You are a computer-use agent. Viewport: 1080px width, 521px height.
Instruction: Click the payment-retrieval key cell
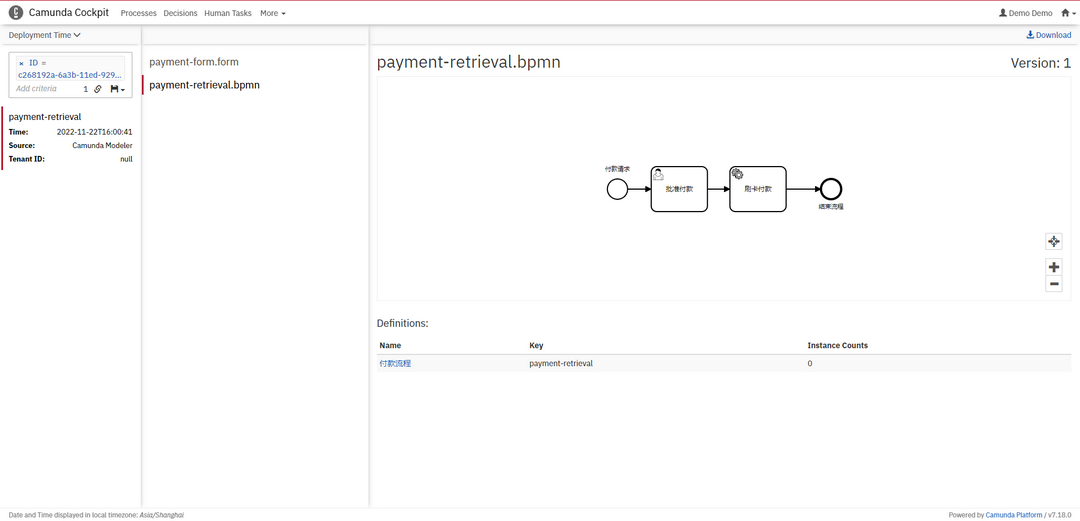[x=561, y=363]
